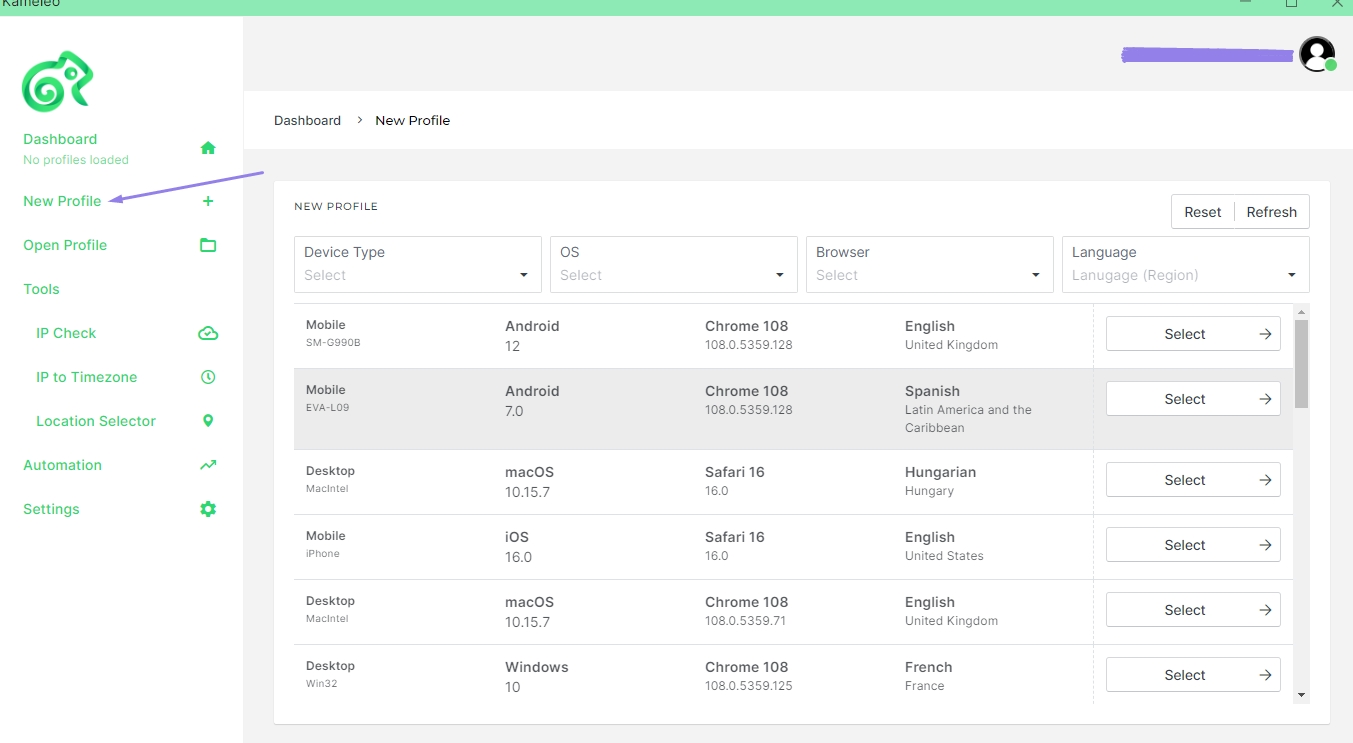The width and height of the screenshot is (1353, 743).
Task: Open the Language region dropdown
Action: (1185, 265)
